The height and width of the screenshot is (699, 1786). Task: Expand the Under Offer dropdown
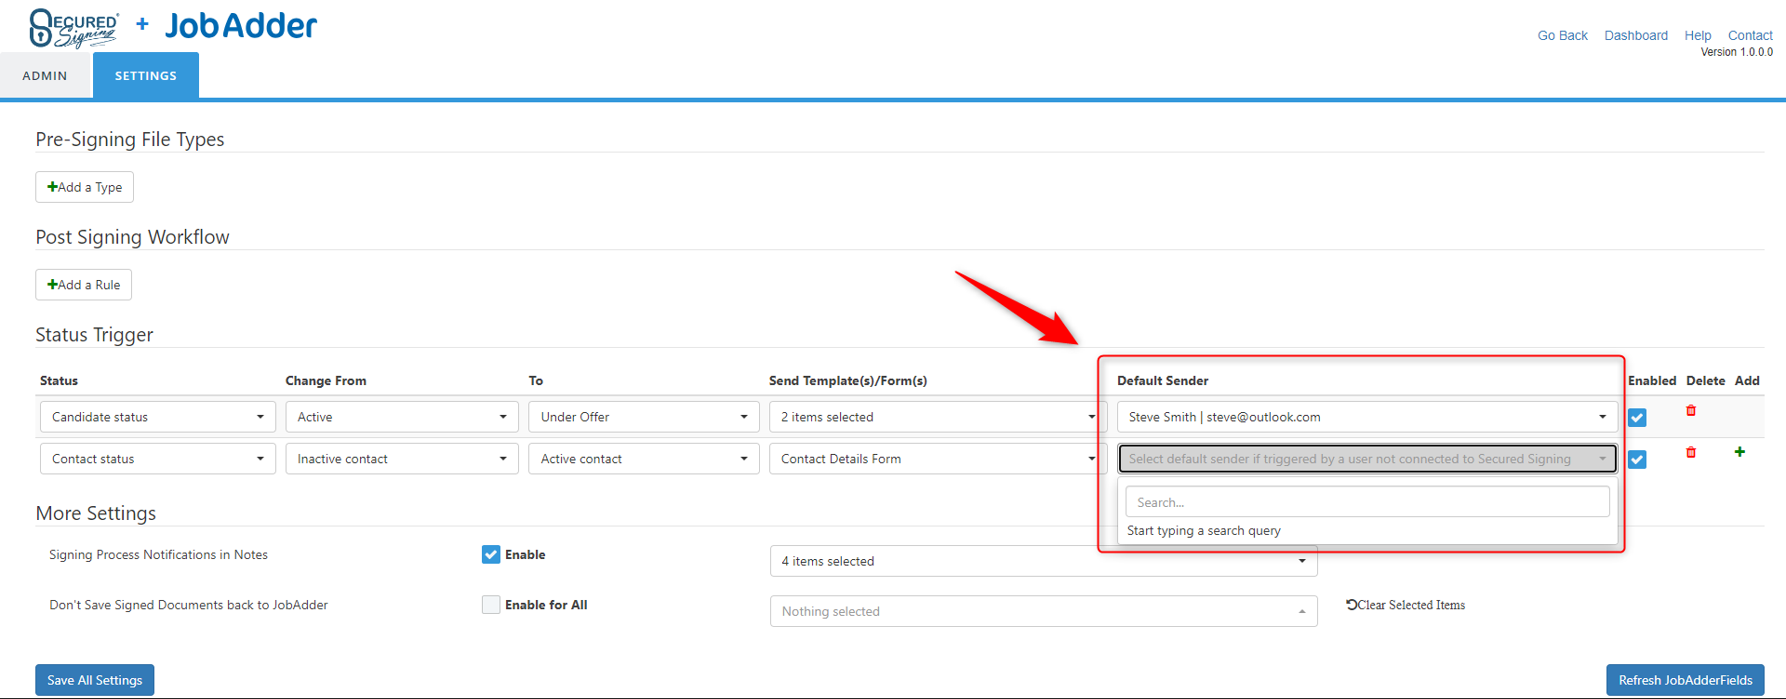pos(643,417)
